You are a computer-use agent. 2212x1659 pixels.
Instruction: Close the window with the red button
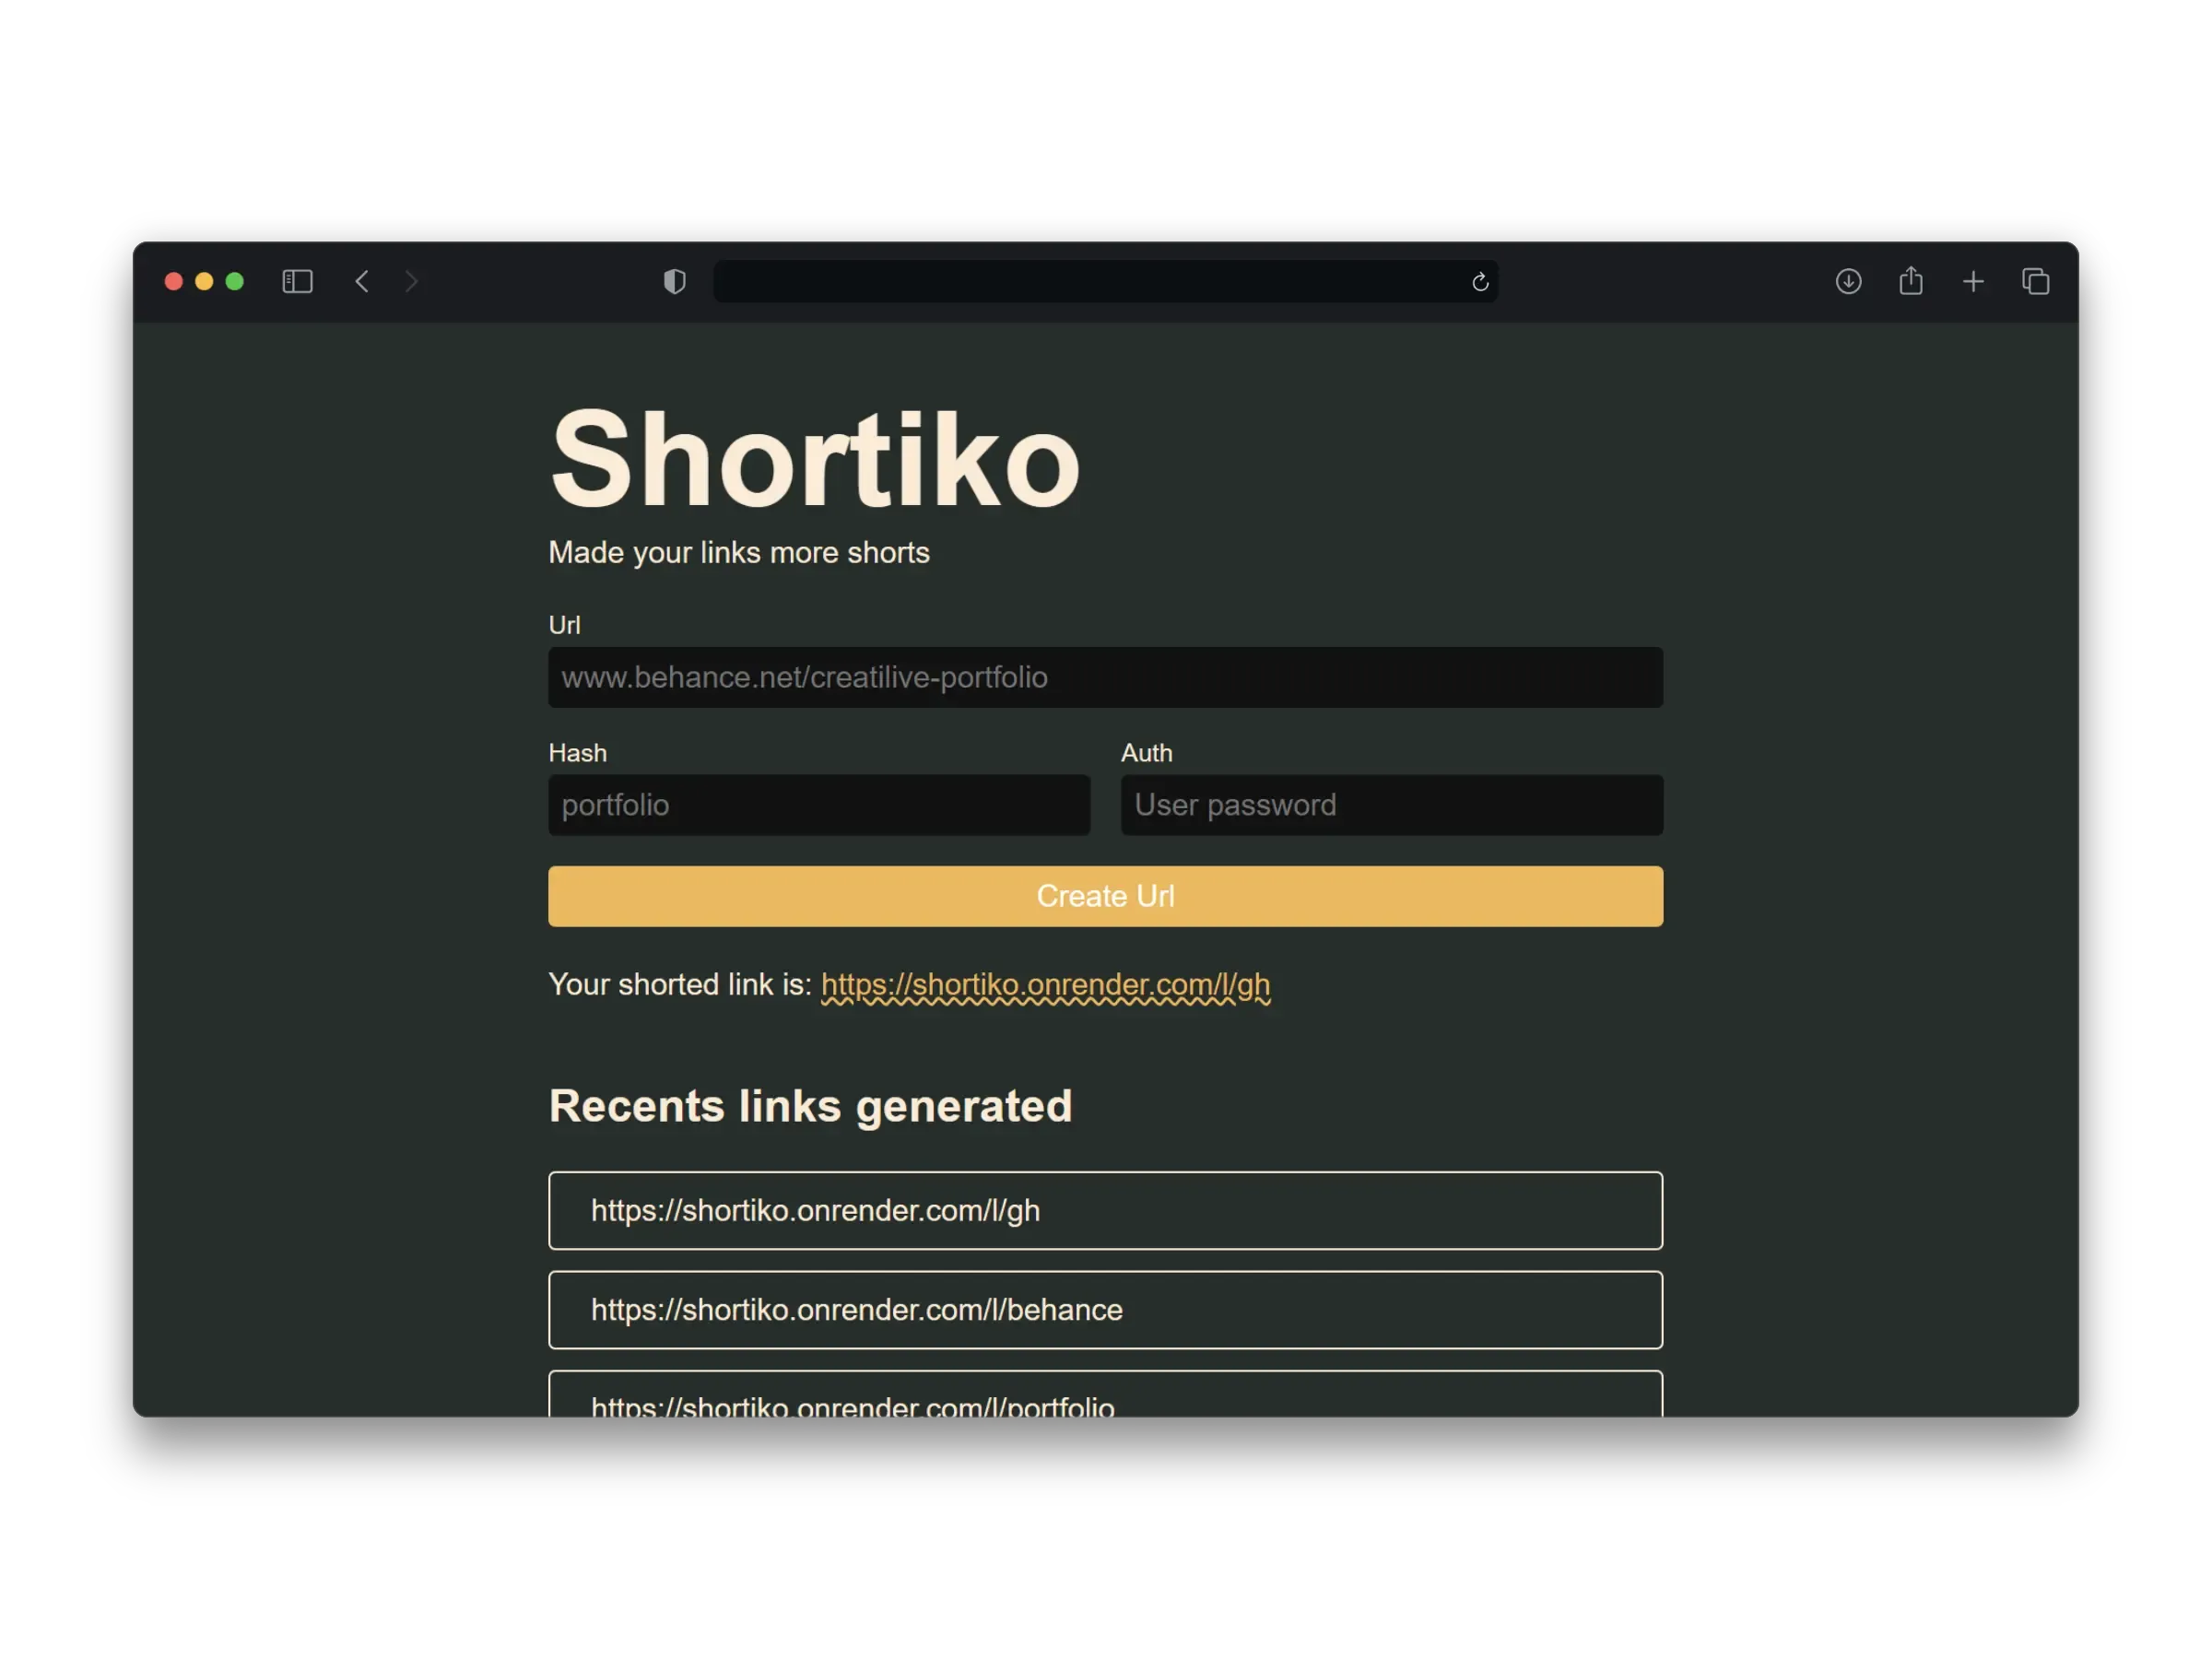point(173,282)
